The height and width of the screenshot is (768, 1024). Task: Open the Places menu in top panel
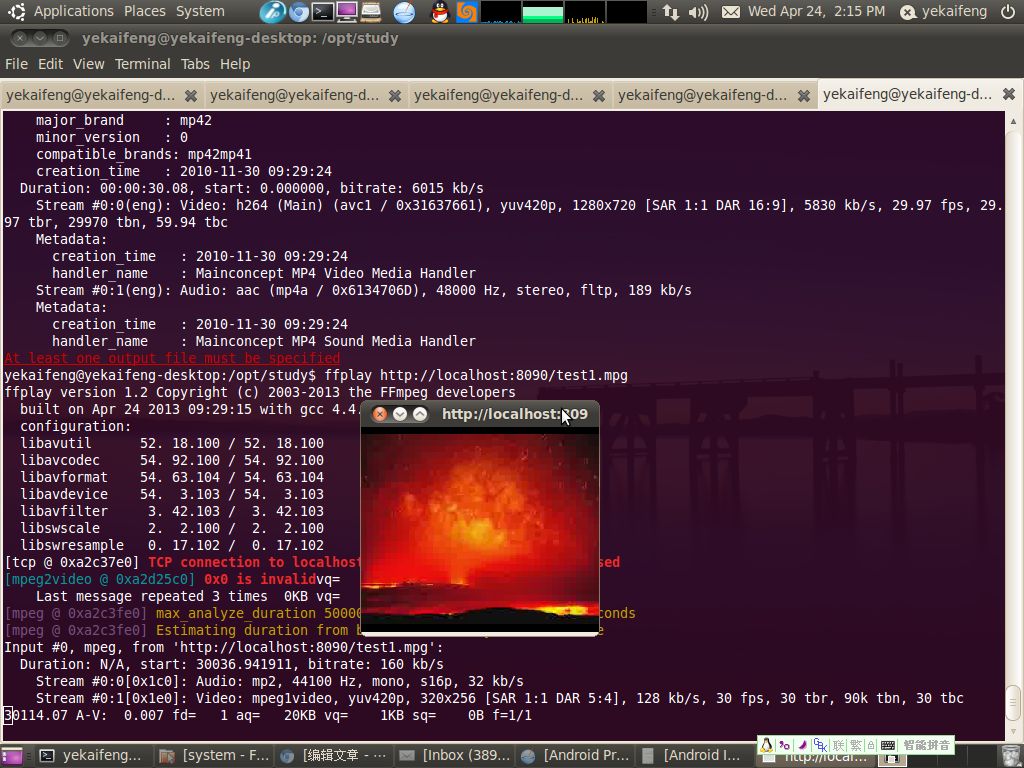(144, 11)
